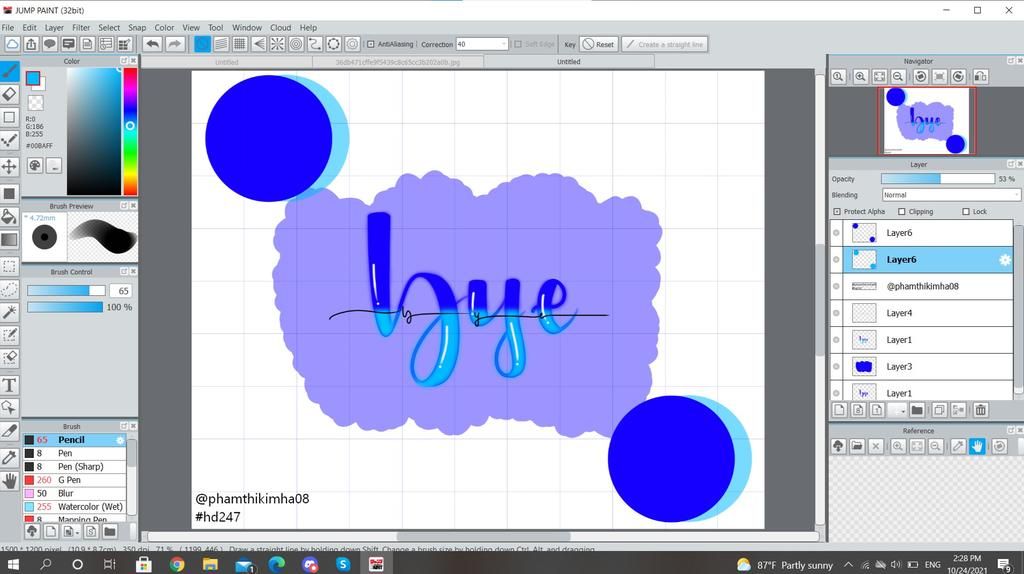This screenshot has width=1024, height=574.
Task: Zoom out using Navigator magnifier minus
Action: (x=898, y=76)
